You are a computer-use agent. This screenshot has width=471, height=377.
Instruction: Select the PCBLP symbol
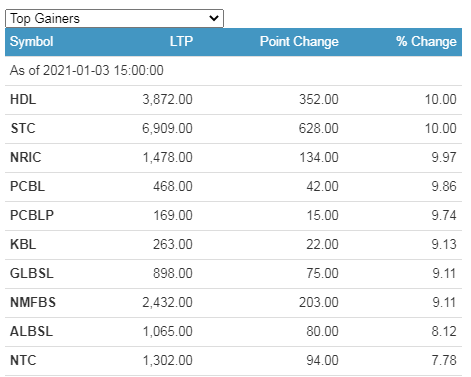tap(32, 215)
